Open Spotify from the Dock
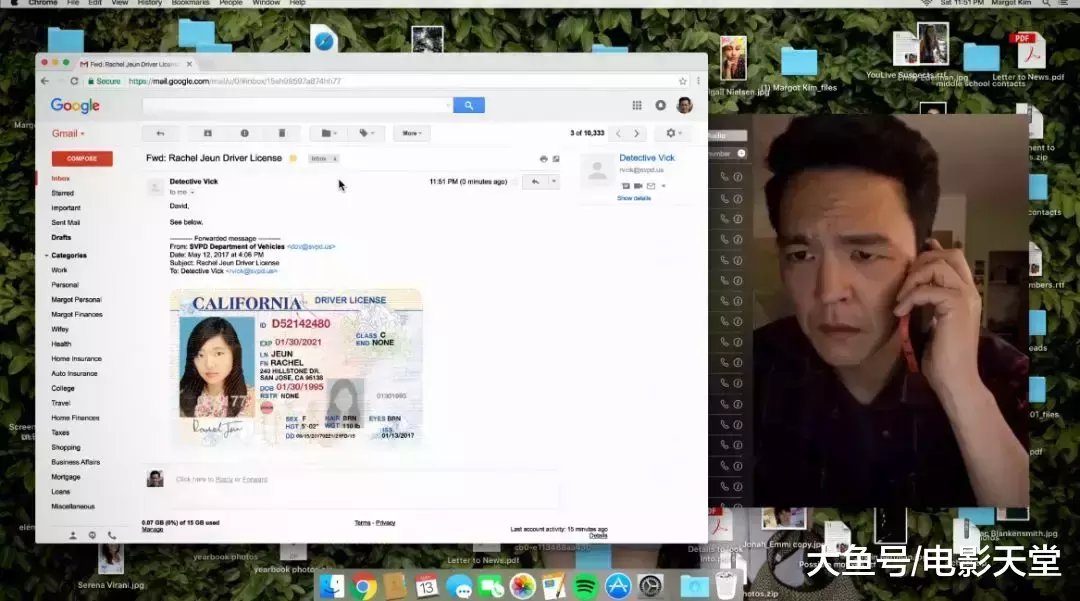1080x601 pixels. click(x=585, y=587)
